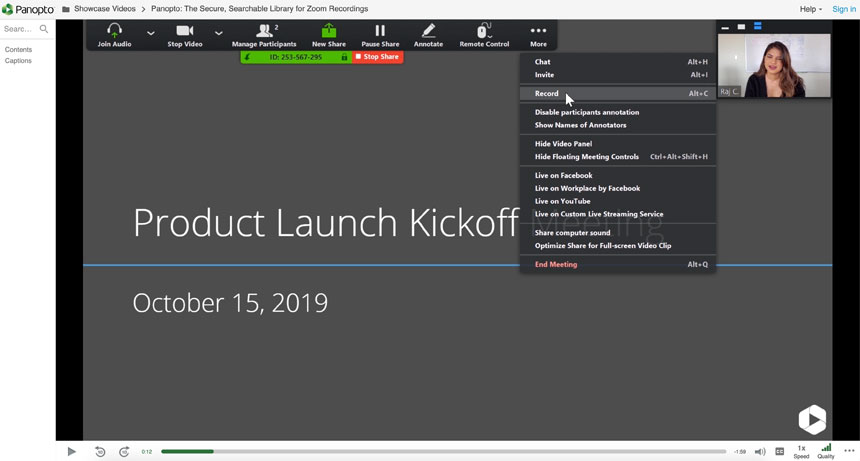The width and height of the screenshot is (860, 461).
Task: Choose Record in the More menu
Action: click(x=618, y=94)
